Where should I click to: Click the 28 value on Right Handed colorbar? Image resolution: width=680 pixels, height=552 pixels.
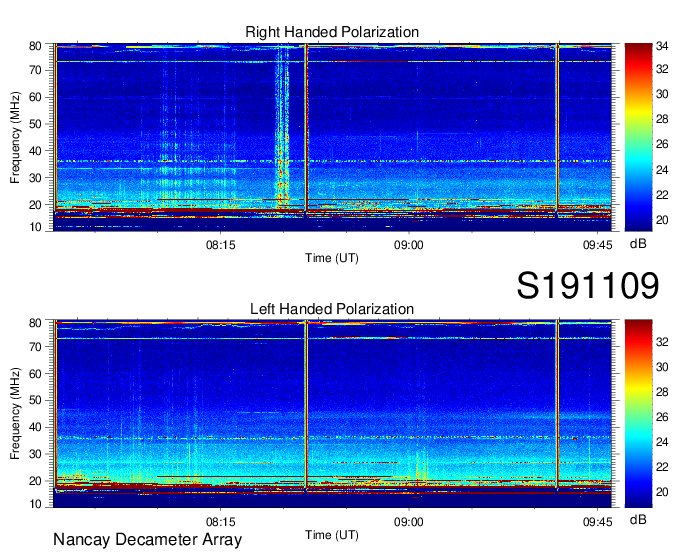(x=662, y=119)
